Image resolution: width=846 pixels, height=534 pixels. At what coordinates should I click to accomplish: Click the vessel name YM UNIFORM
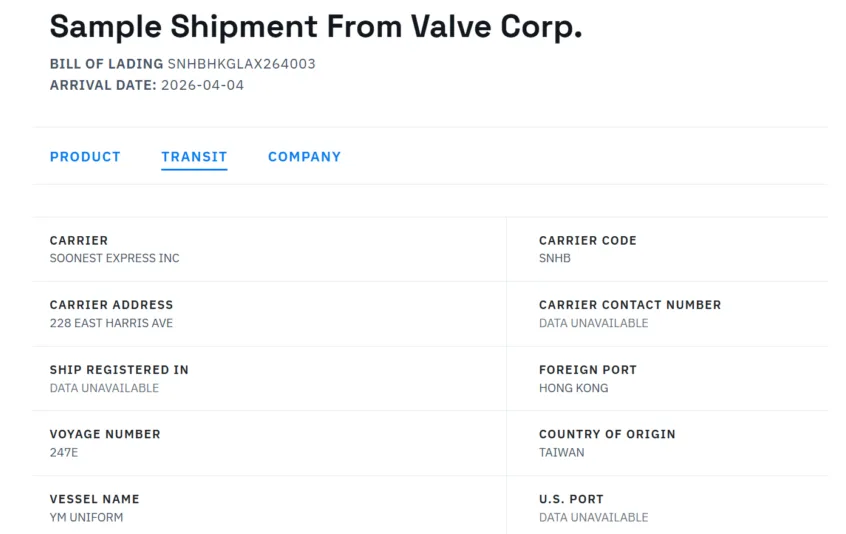(x=86, y=517)
